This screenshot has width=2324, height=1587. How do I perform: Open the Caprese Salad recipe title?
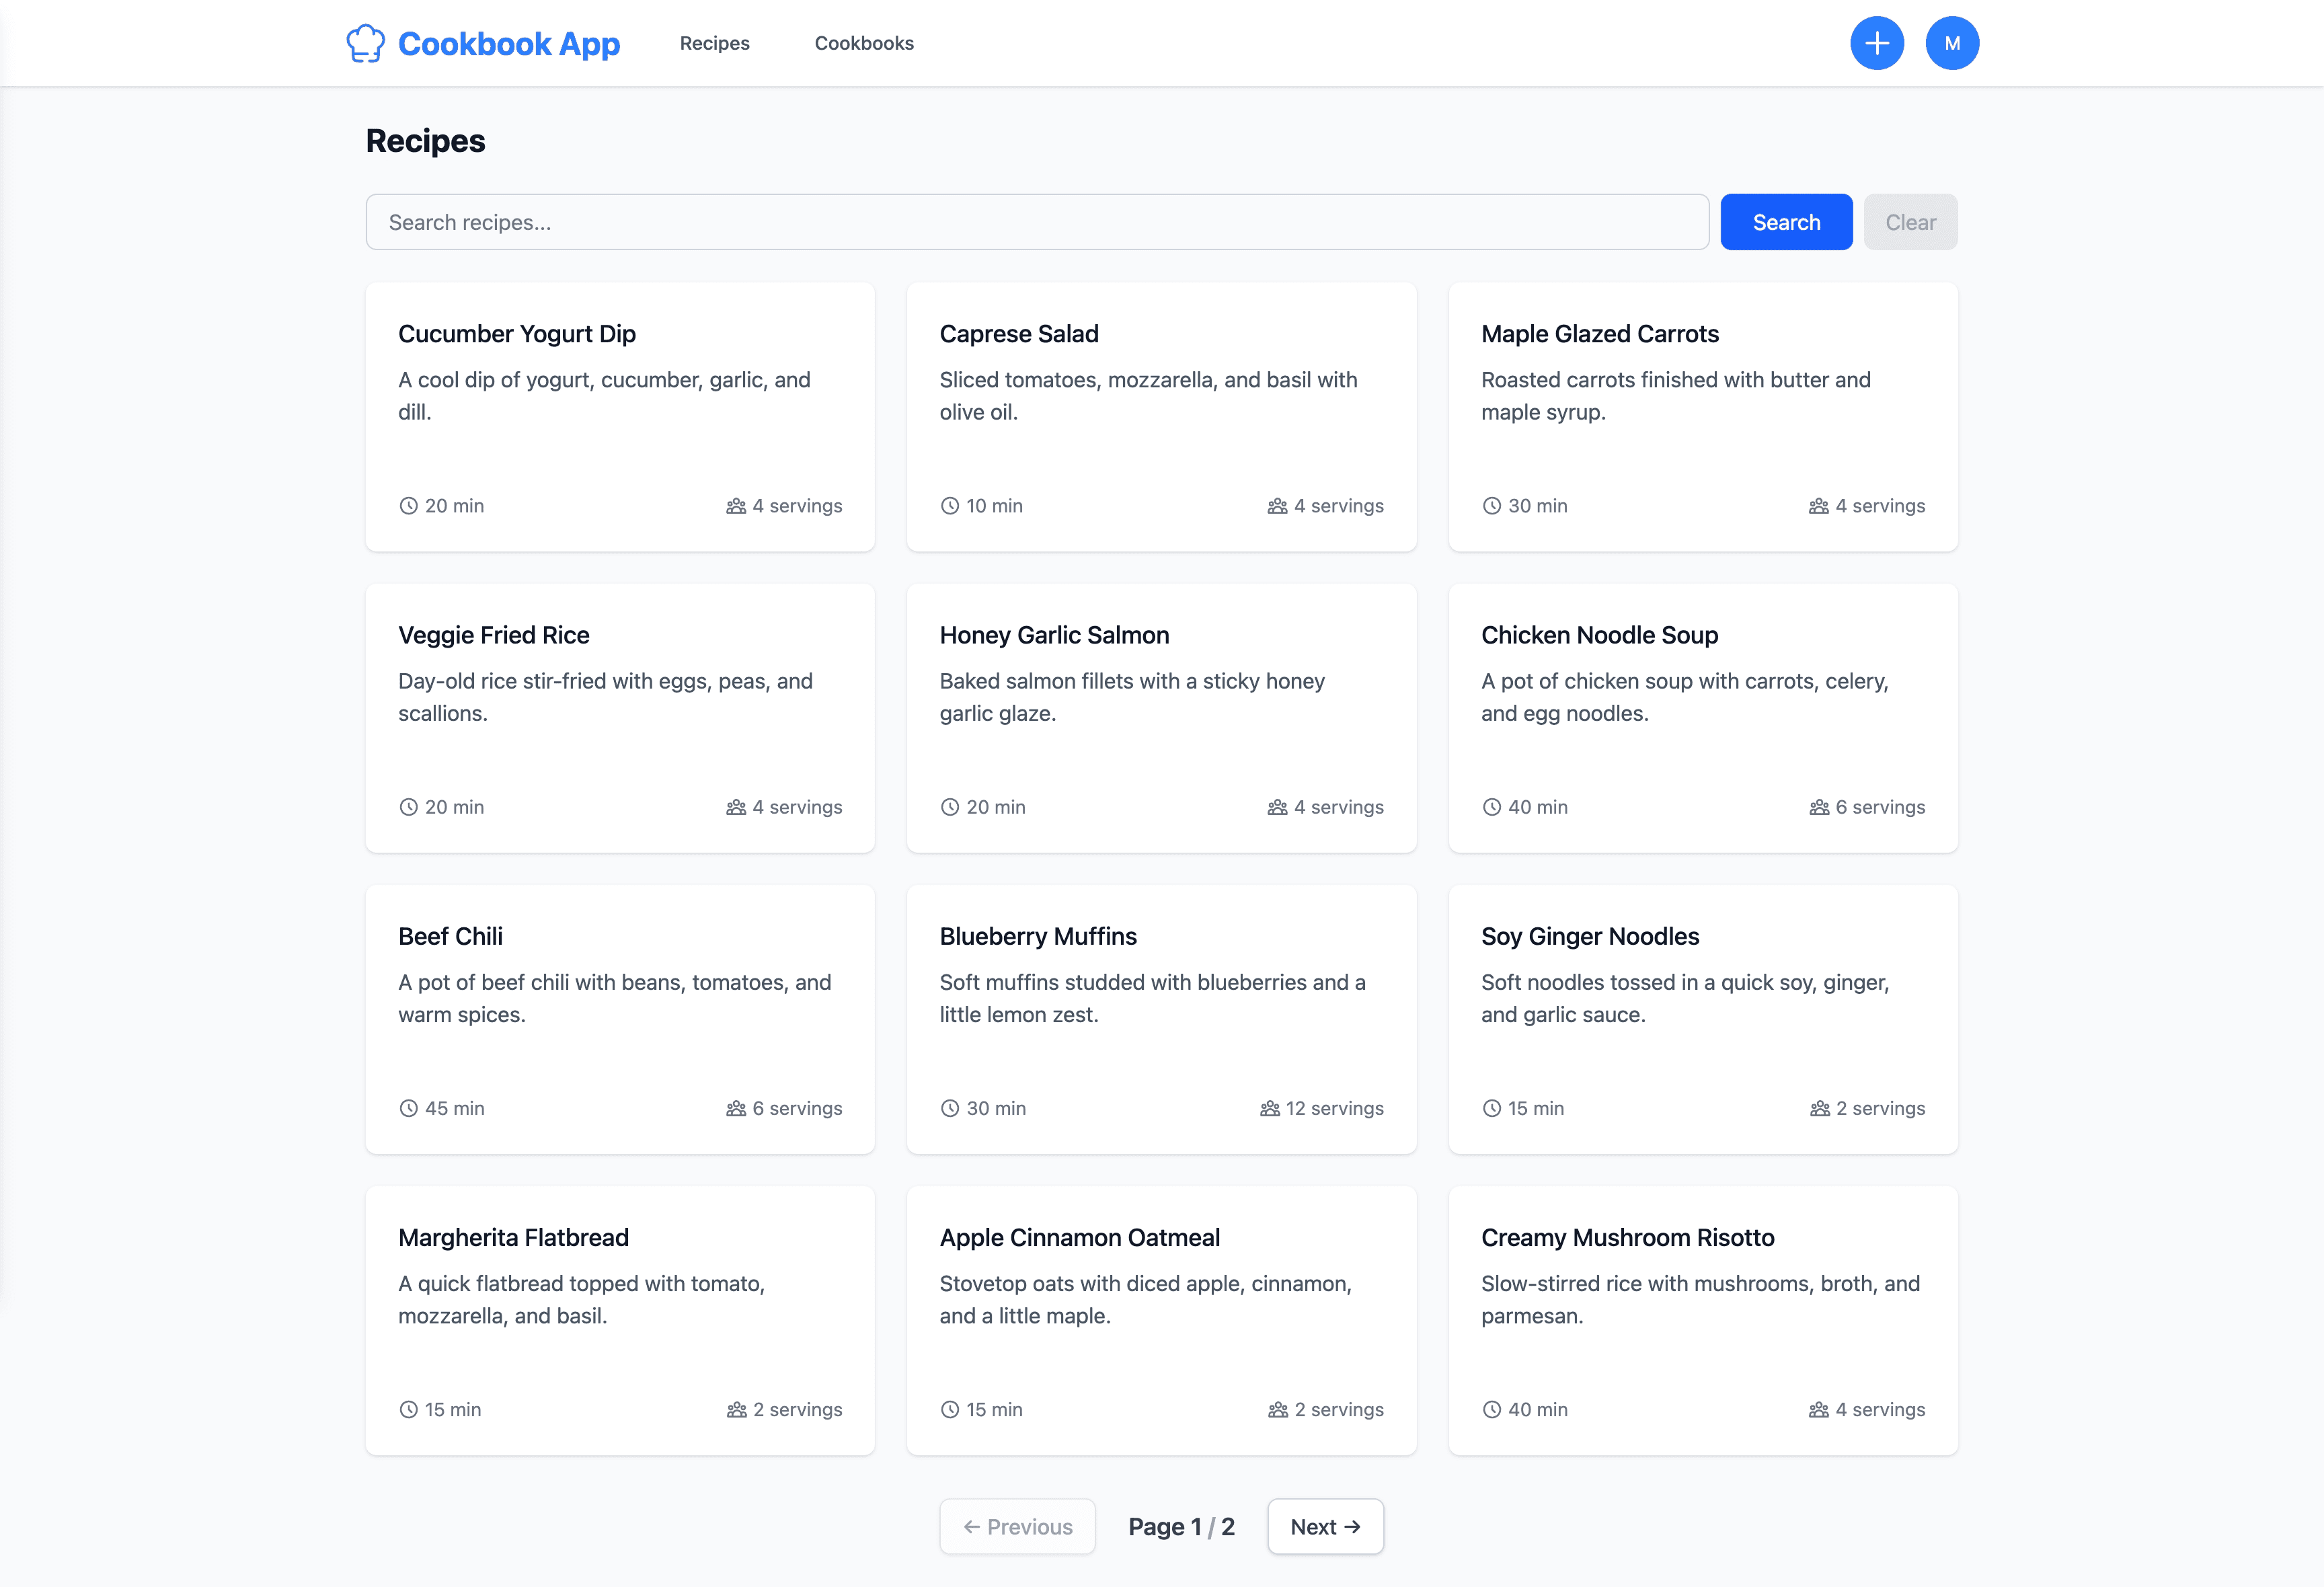click(1019, 334)
